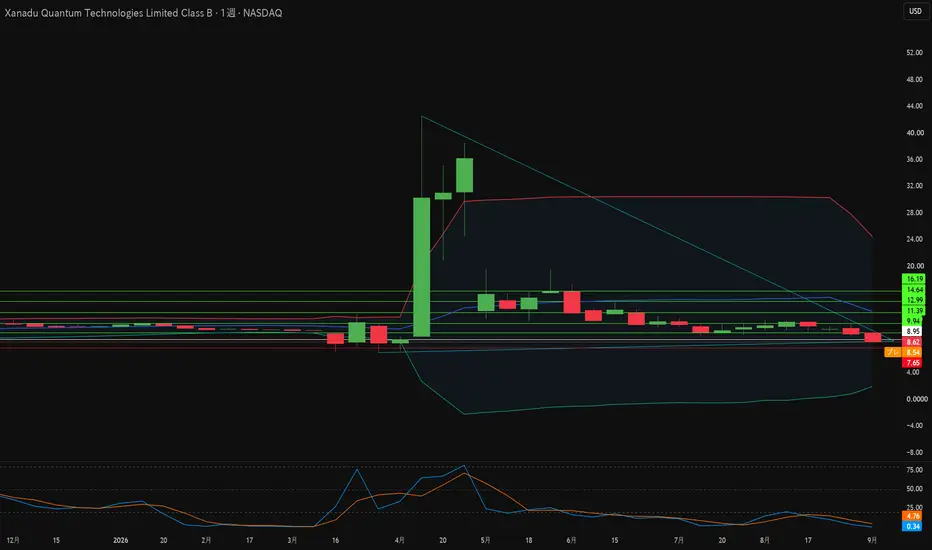932x550 pixels.
Task: Click the 16.19 green price label
Action: point(914,279)
